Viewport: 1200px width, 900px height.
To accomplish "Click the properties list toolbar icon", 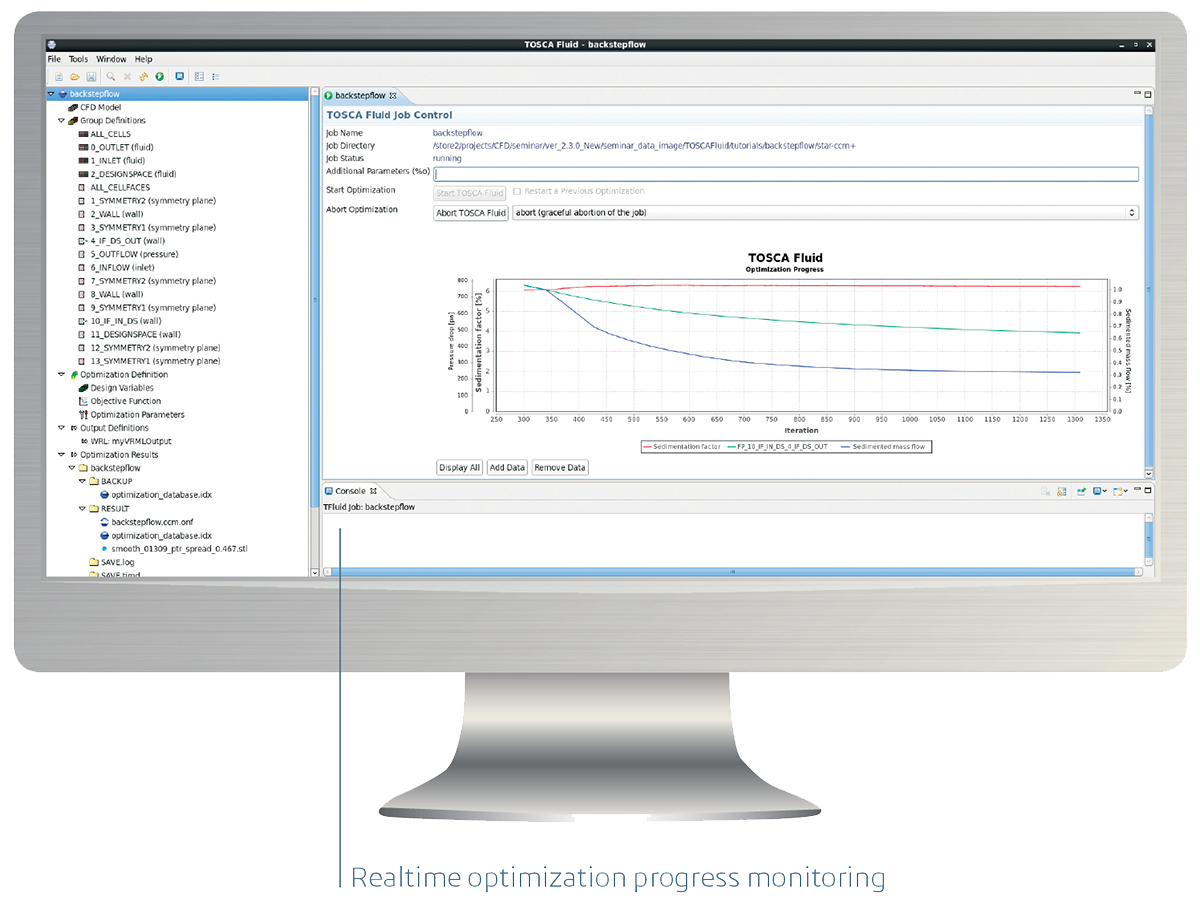I will (x=199, y=77).
